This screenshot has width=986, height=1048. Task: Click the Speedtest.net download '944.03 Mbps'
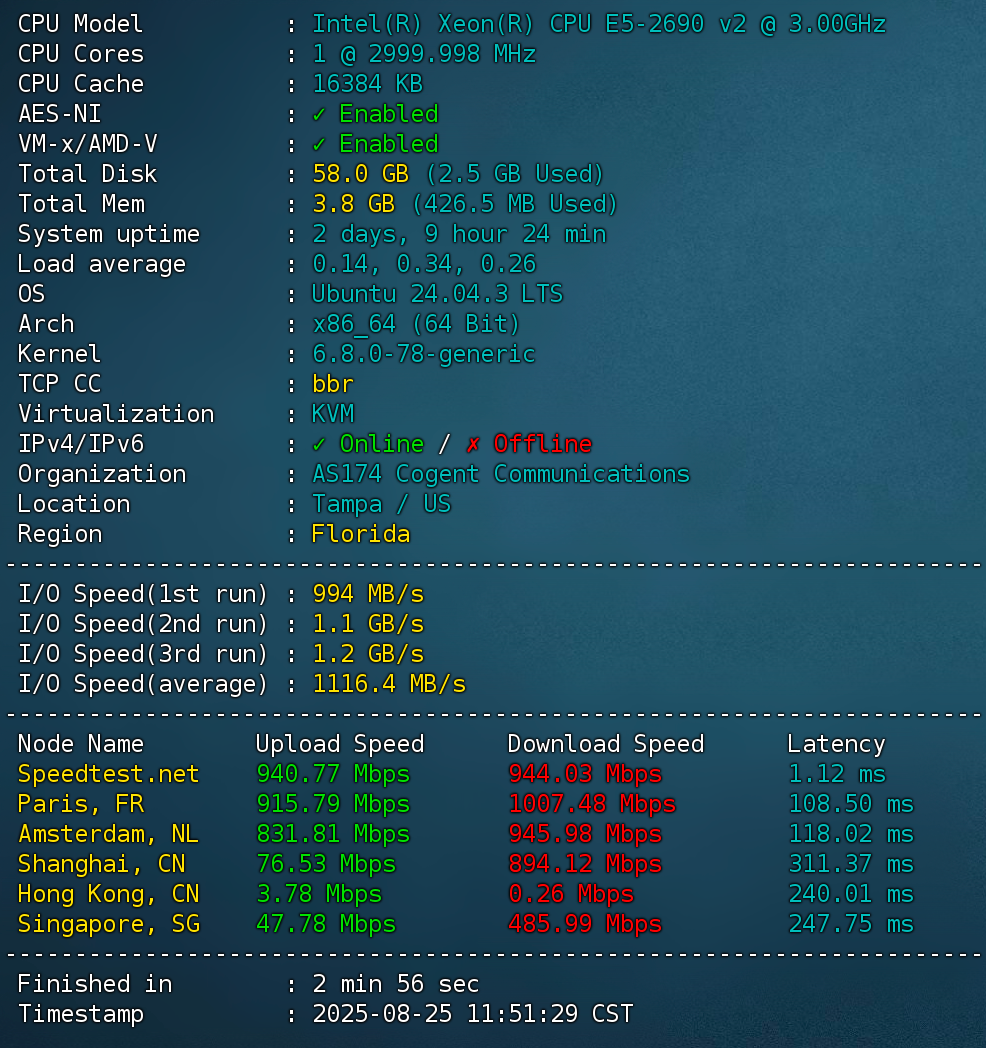pos(585,774)
